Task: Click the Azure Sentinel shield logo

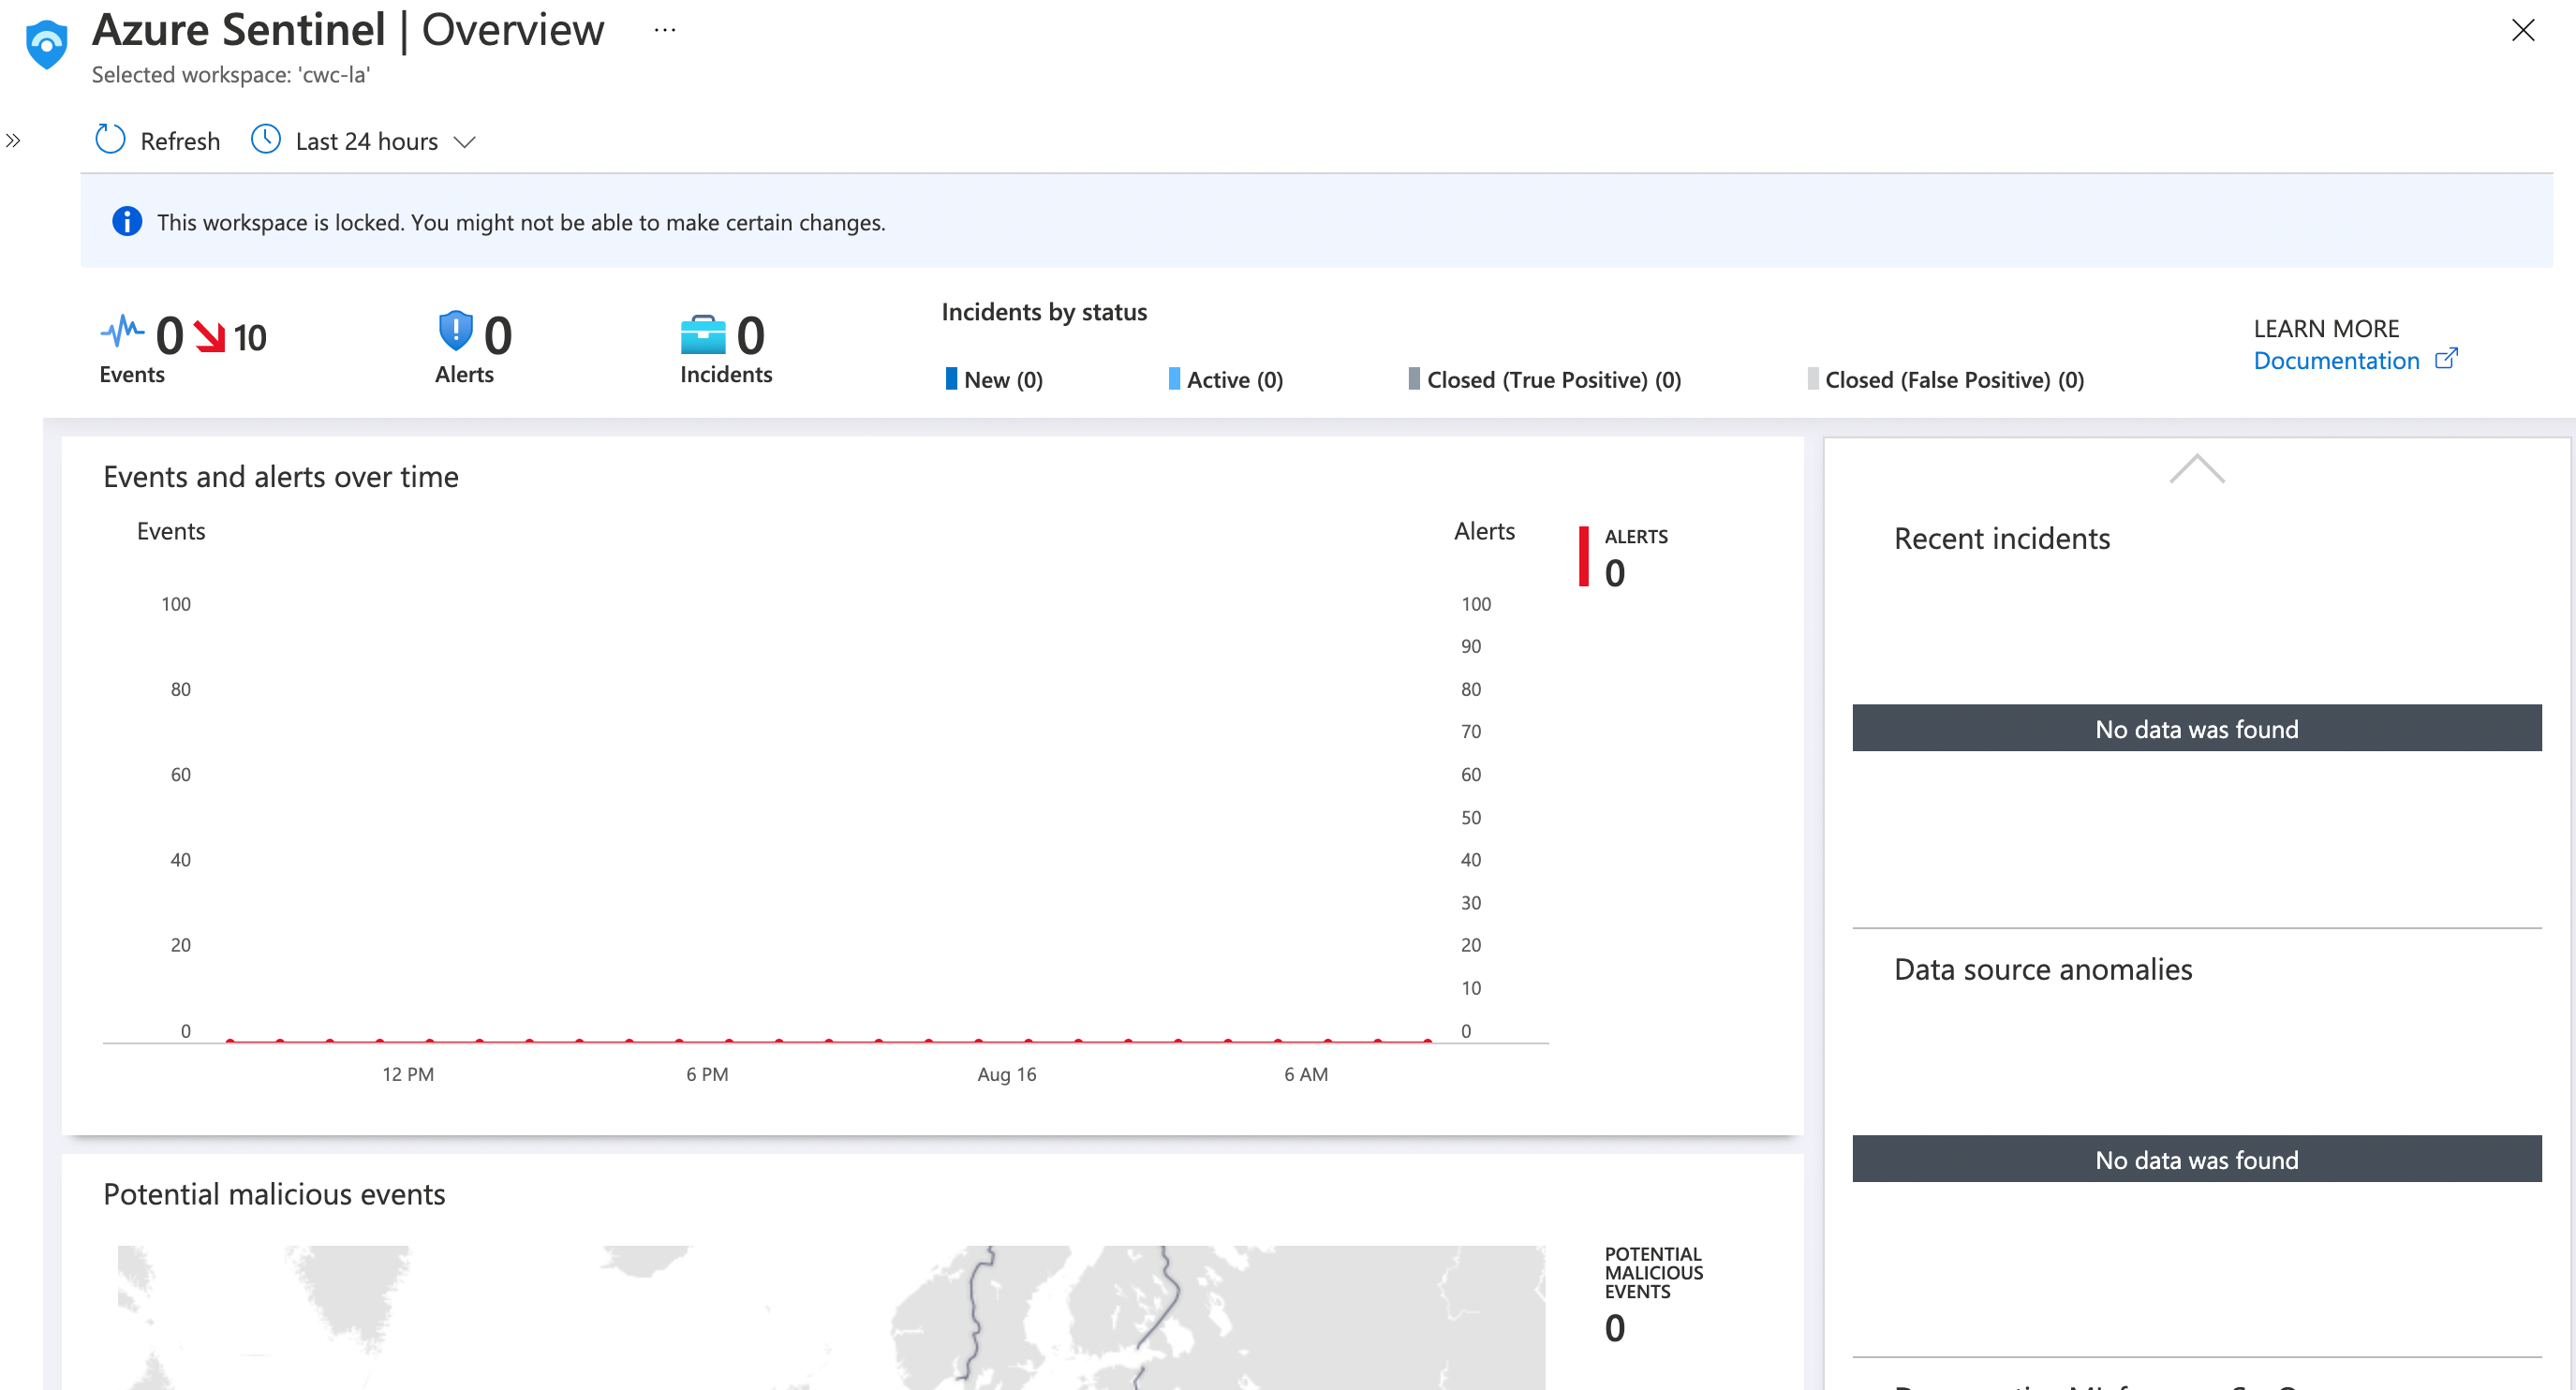Action: tap(46, 44)
